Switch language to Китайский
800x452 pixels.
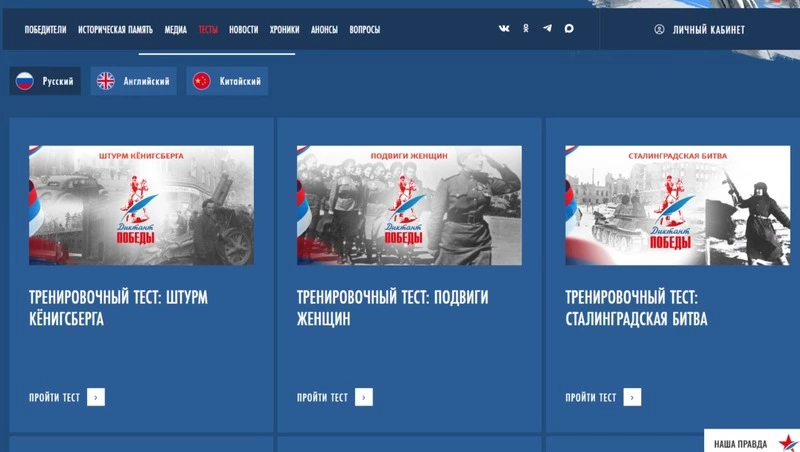[x=229, y=81]
